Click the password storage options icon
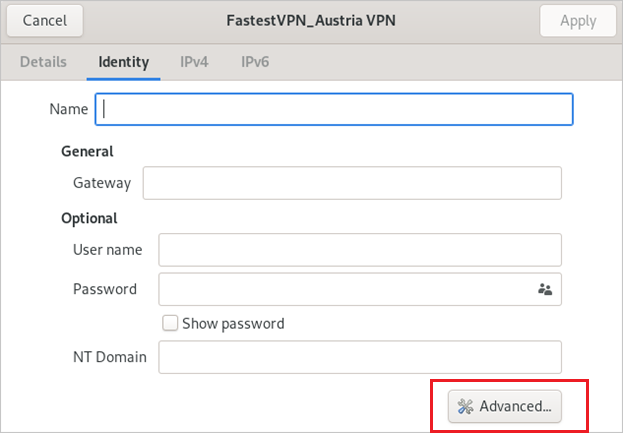The height and width of the screenshot is (433, 623). [x=545, y=289]
